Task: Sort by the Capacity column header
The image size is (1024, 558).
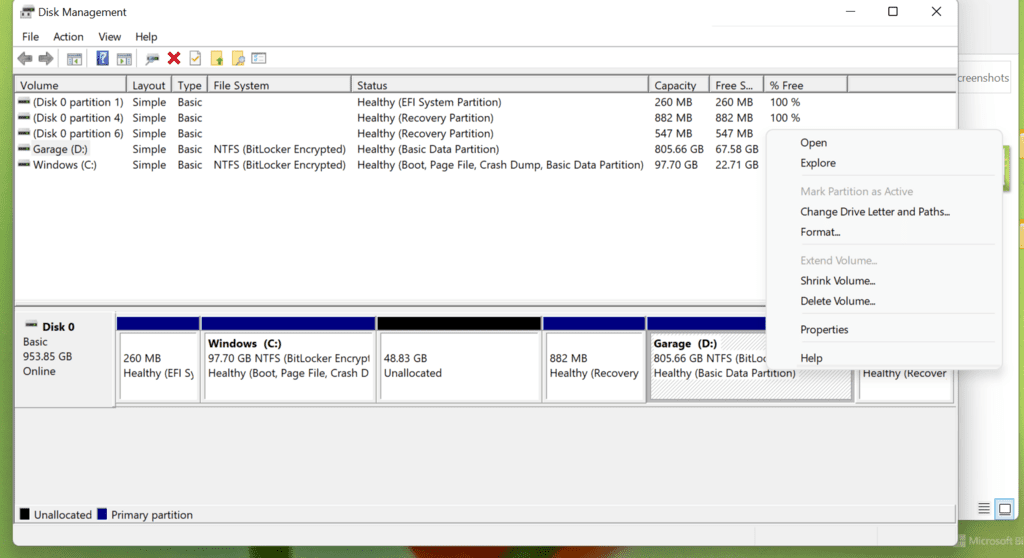Action: pyautogui.click(x=679, y=85)
